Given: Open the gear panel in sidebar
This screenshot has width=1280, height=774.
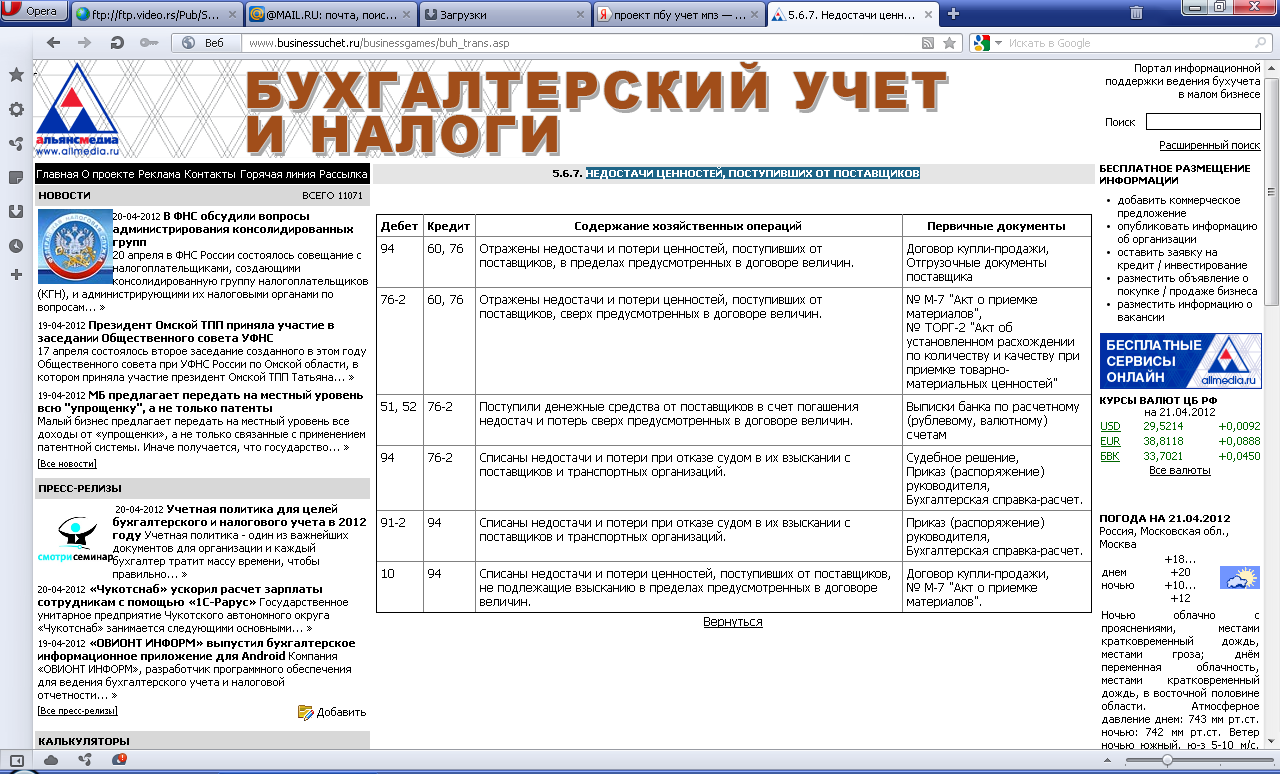Looking at the screenshot, I should click(16, 109).
